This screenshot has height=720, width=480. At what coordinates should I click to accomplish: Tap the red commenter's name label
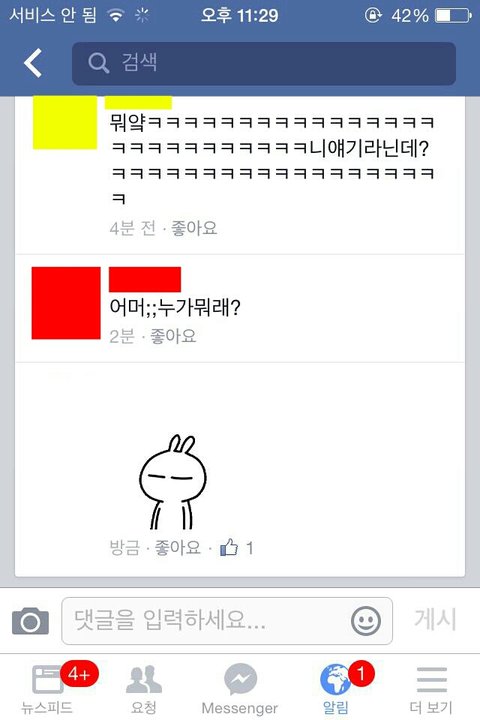tap(145, 279)
